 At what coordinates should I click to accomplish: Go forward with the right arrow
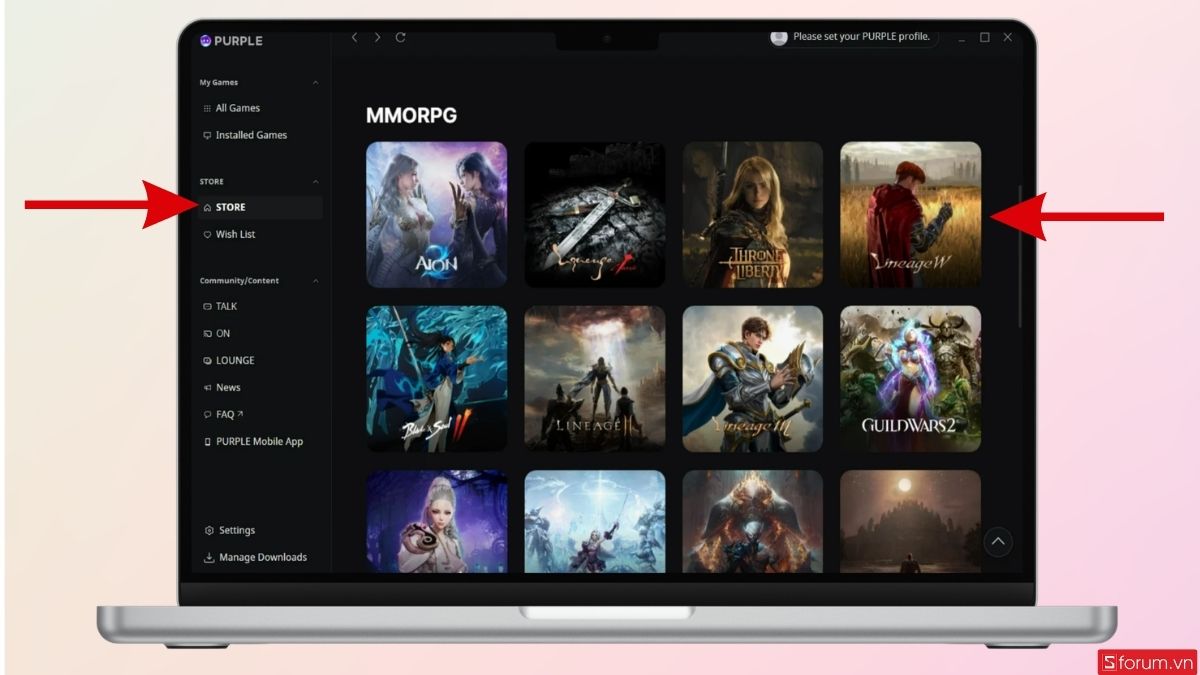coord(377,37)
